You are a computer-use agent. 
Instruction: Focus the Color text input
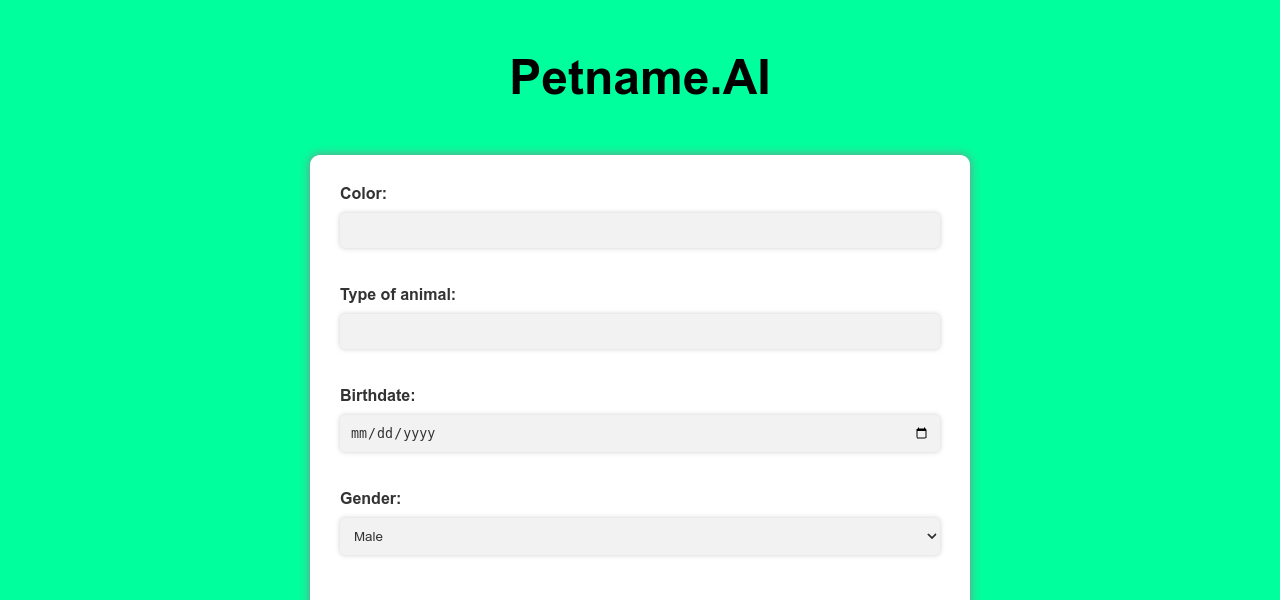[x=640, y=230]
